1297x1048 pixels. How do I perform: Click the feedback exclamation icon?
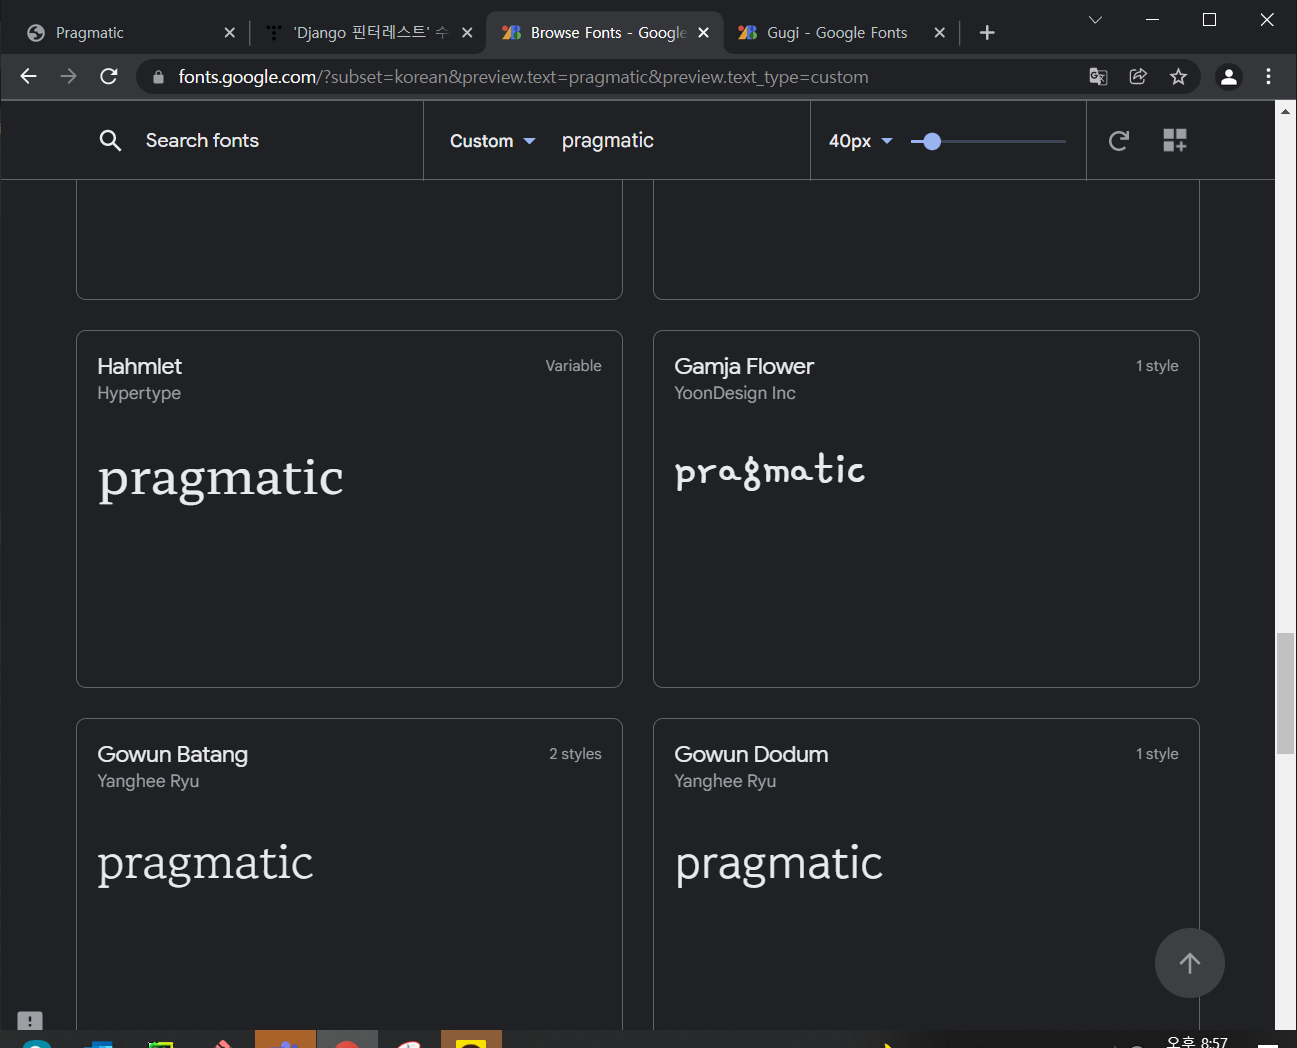[x=30, y=1020]
